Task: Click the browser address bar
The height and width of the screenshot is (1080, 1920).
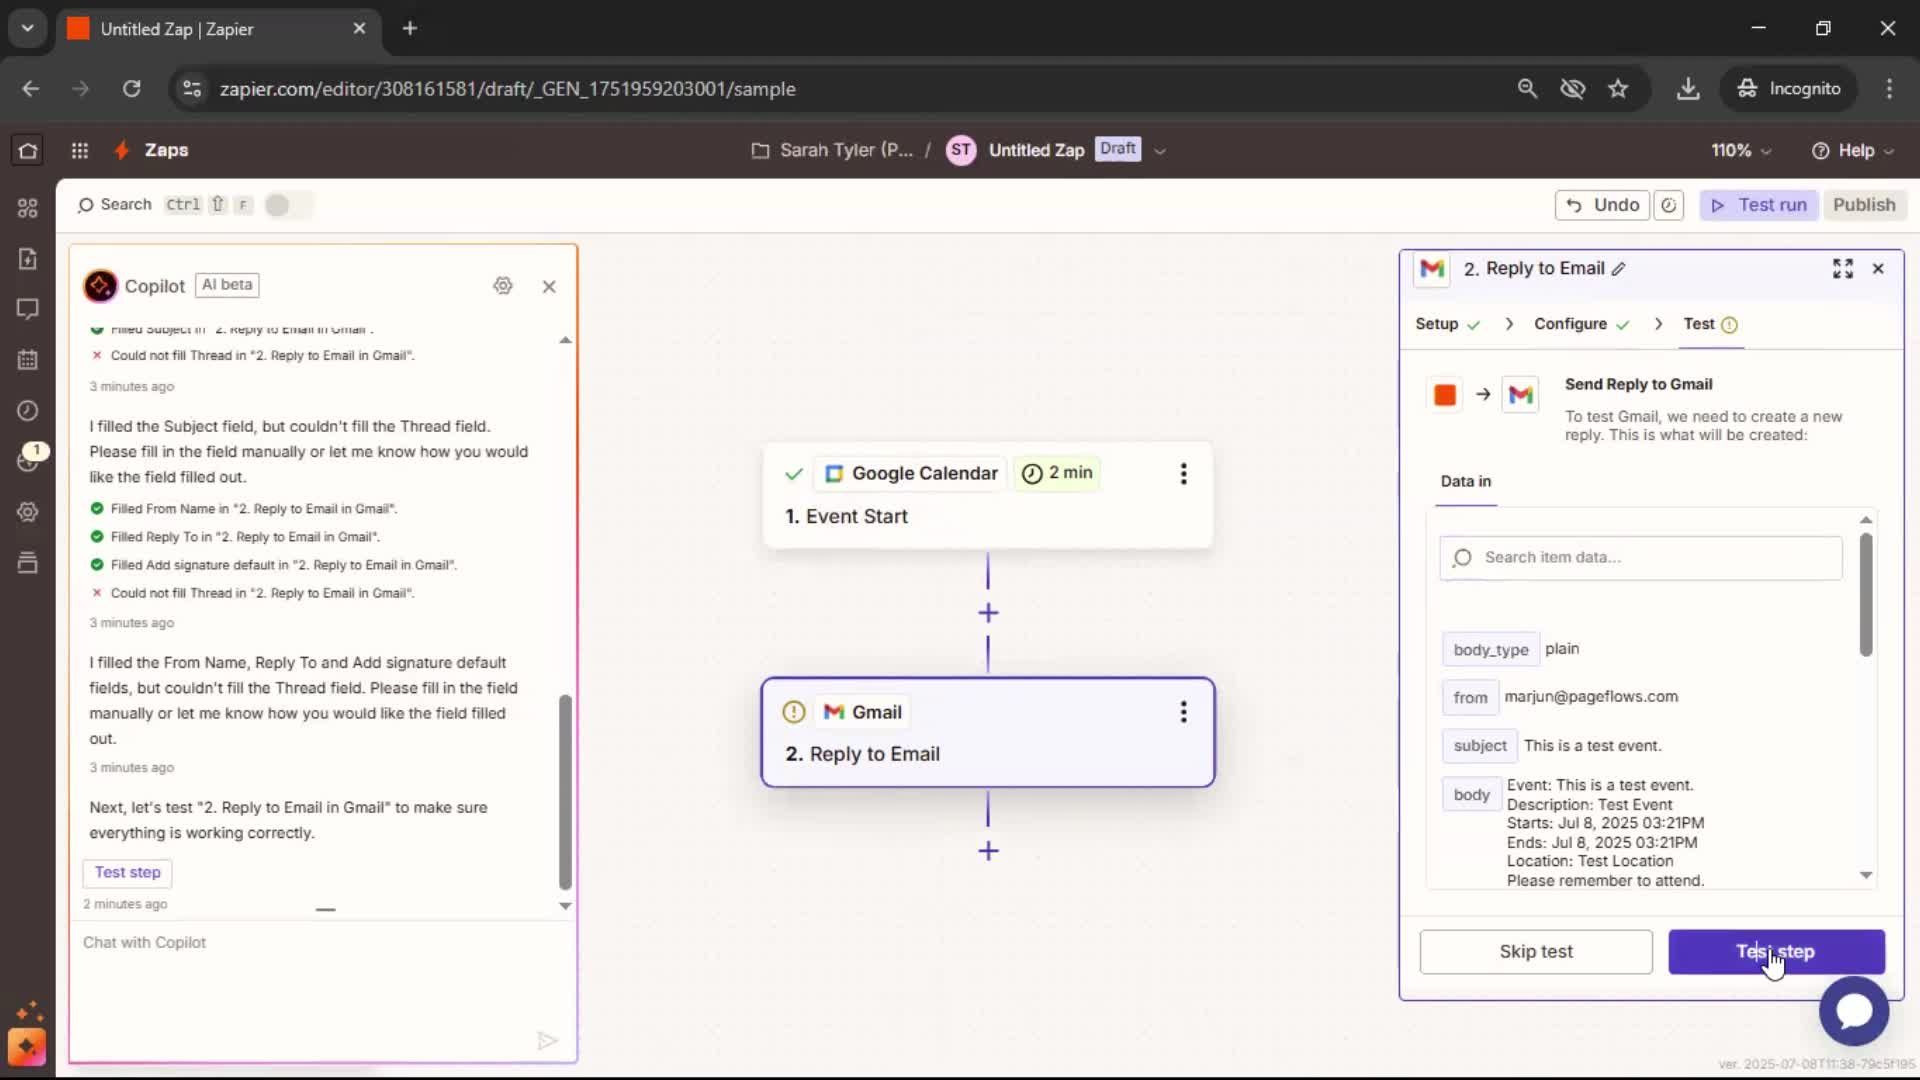Action: tap(850, 89)
